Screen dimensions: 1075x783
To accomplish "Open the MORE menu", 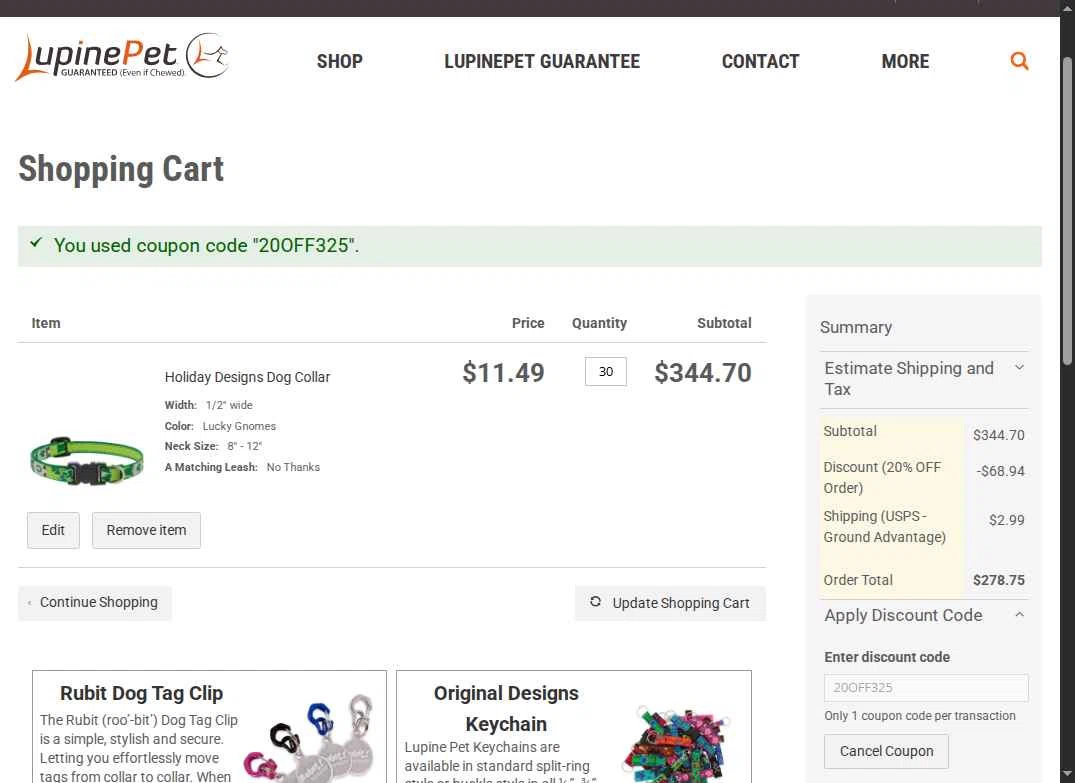I will coord(905,61).
